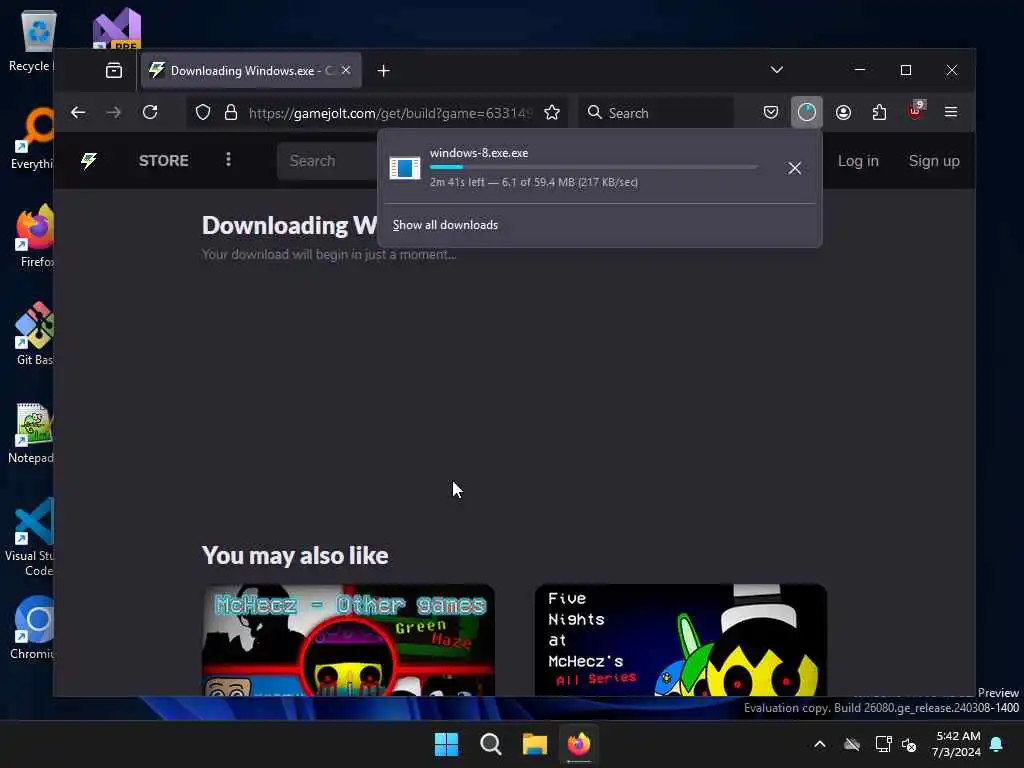
Task: Open a new browser tab
Action: pyautogui.click(x=383, y=71)
